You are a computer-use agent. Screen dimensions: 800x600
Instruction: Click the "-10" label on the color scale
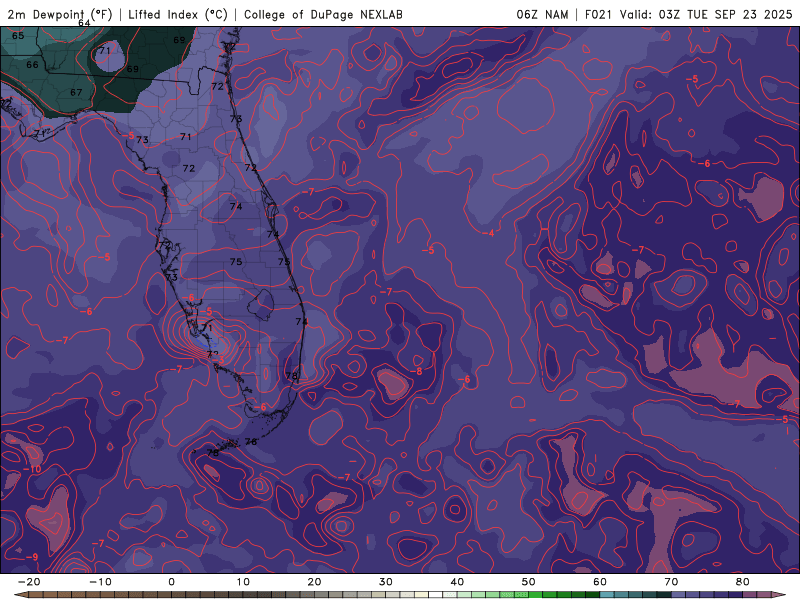click(100, 582)
